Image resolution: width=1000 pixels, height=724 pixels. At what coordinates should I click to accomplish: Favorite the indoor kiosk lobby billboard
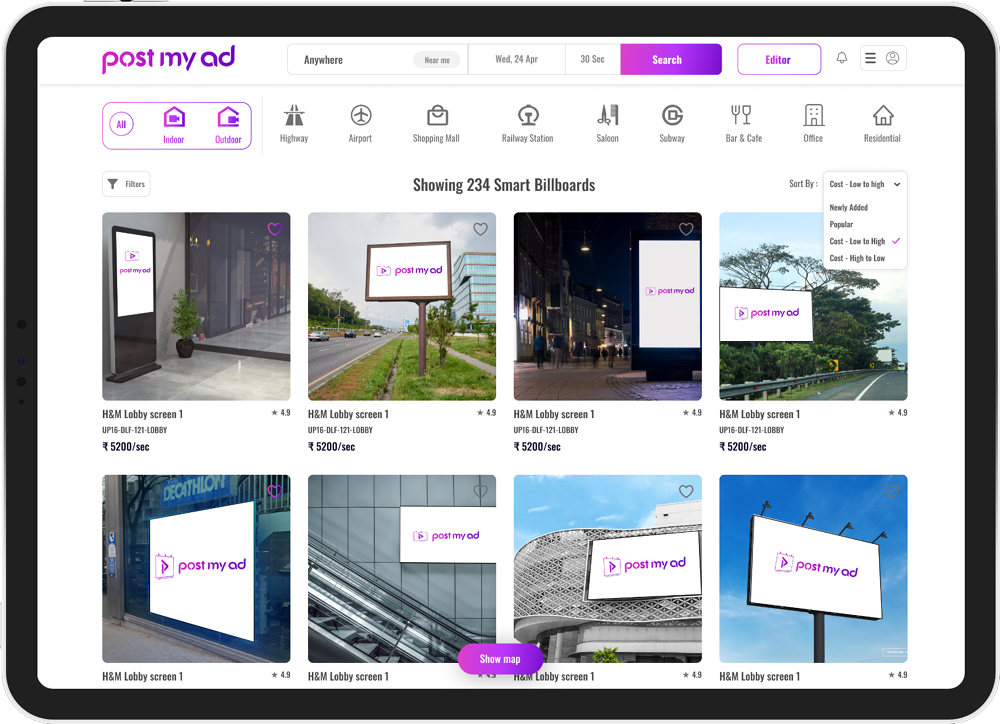(275, 229)
